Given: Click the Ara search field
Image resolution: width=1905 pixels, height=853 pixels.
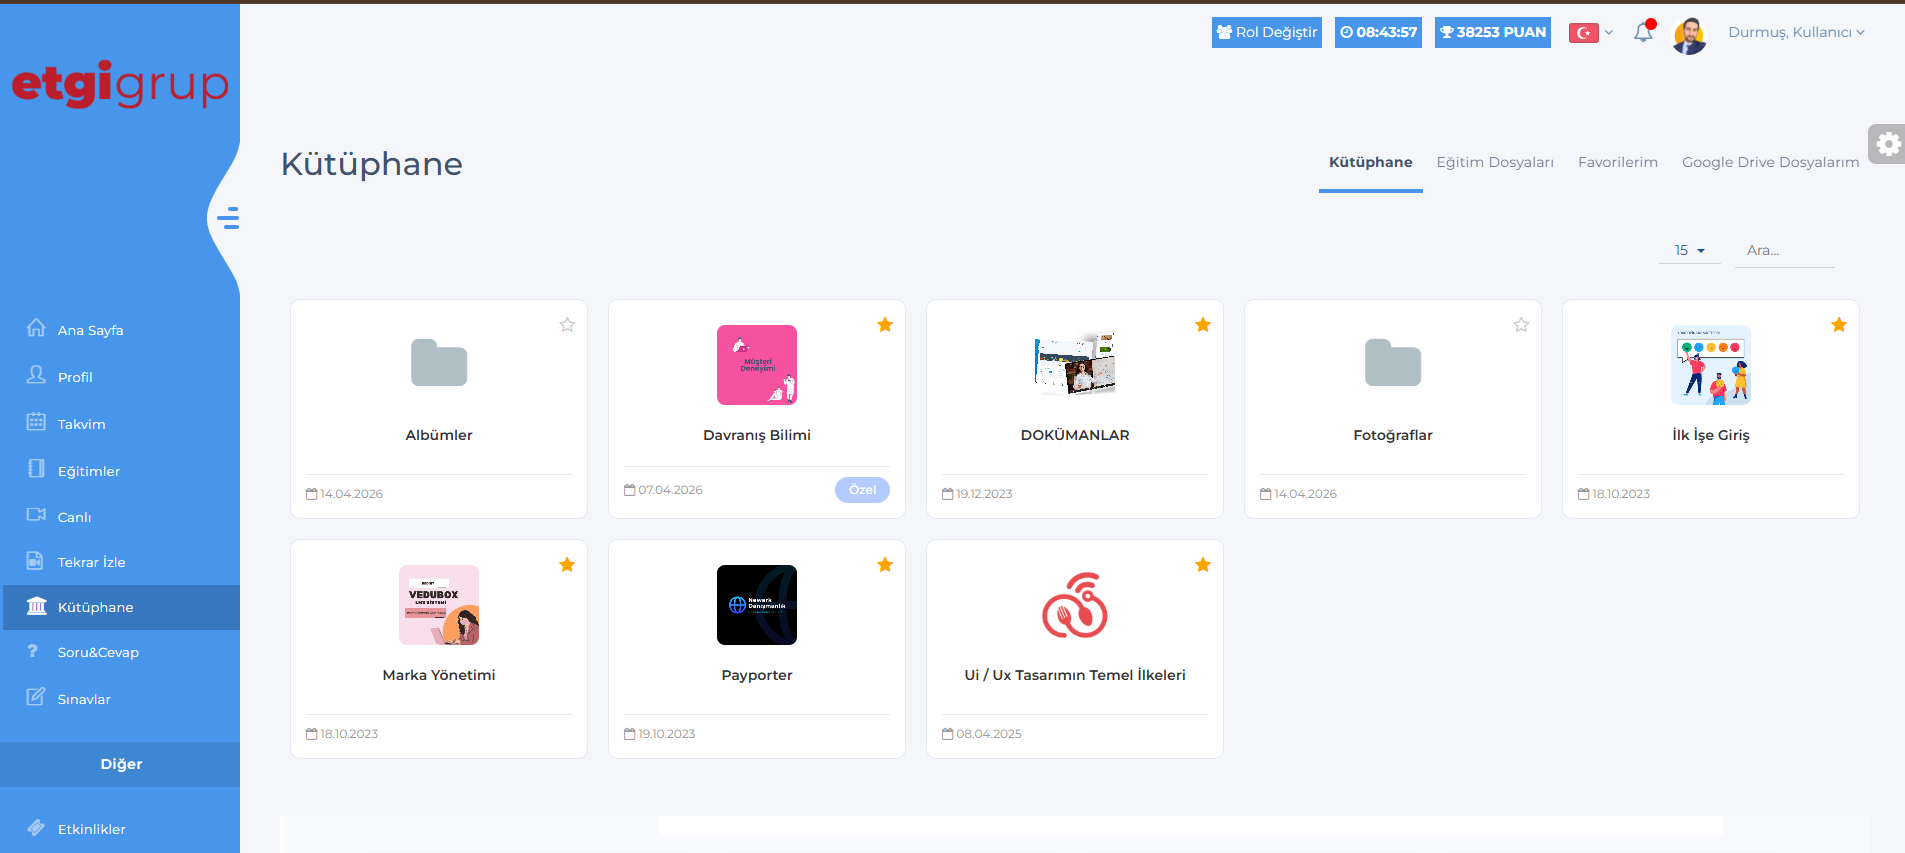Looking at the screenshot, I should coord(1784,251).
